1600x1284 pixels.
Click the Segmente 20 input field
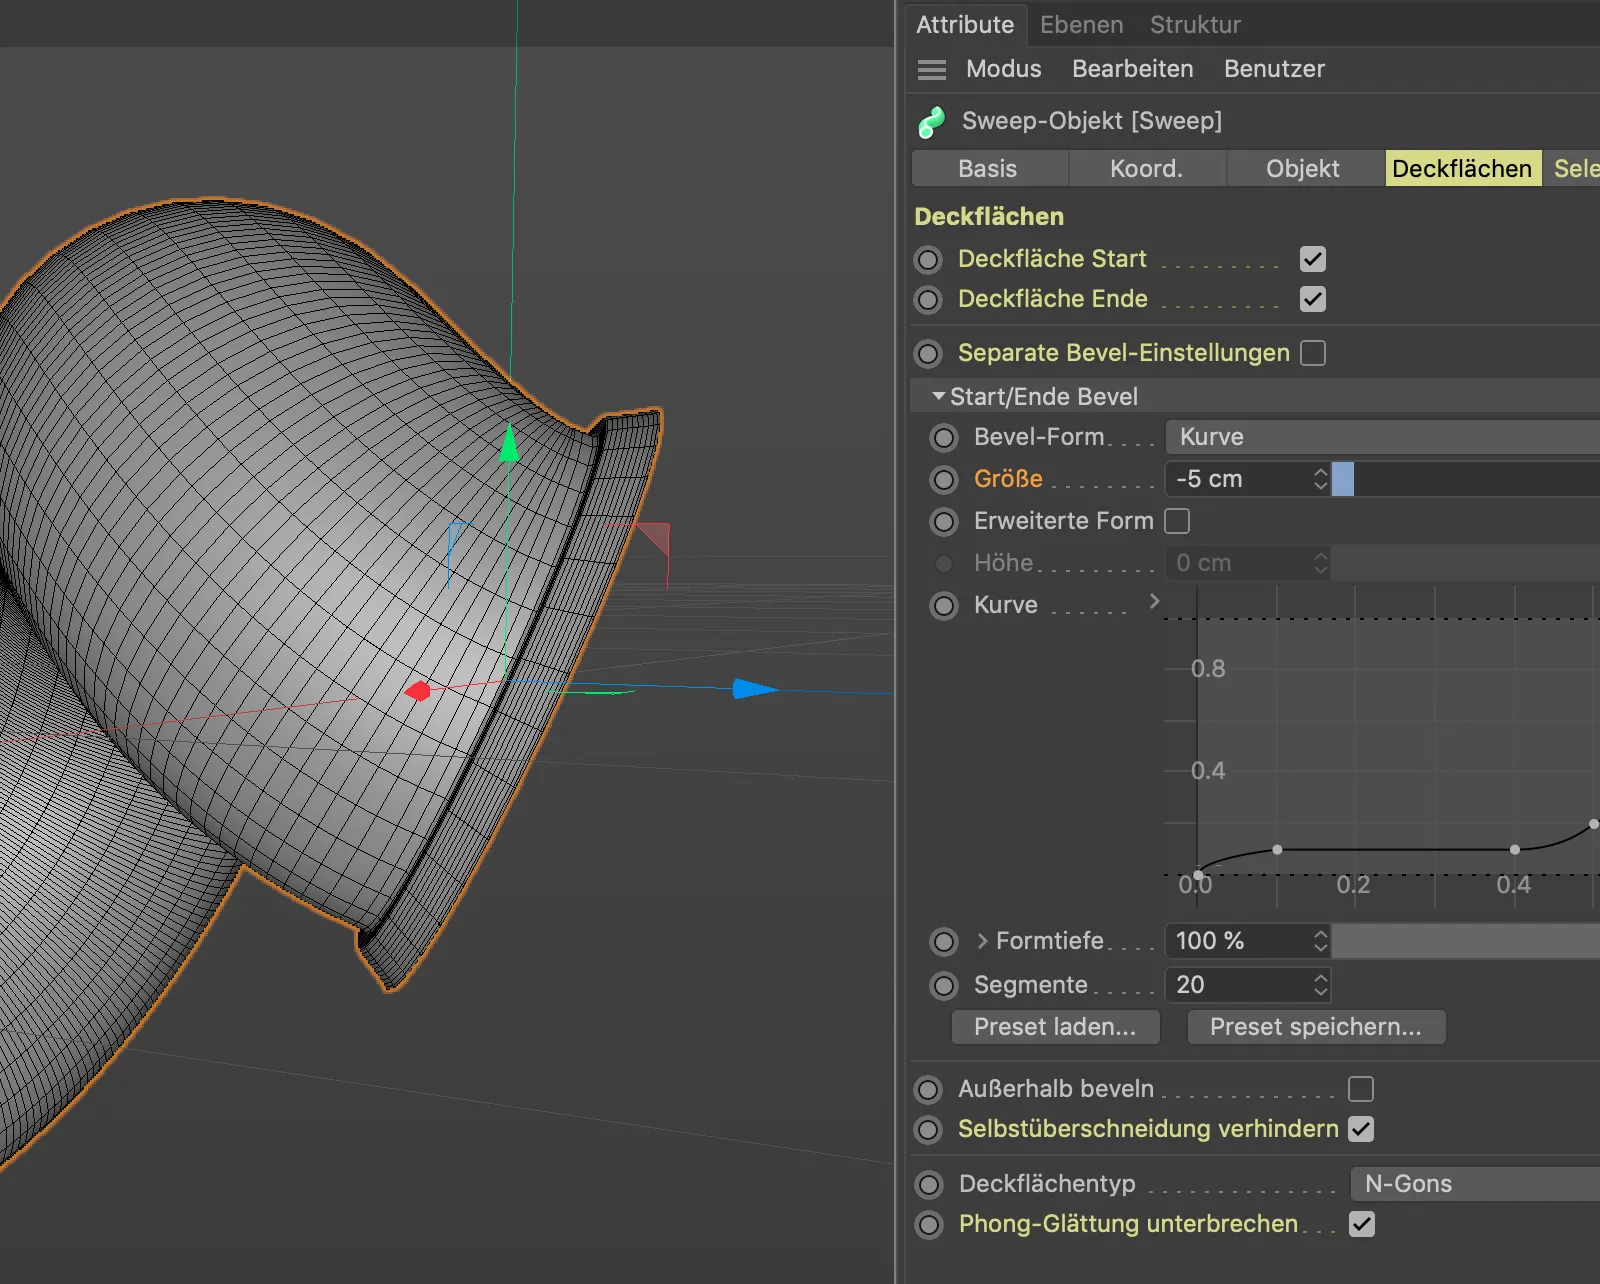[1238, 985]
